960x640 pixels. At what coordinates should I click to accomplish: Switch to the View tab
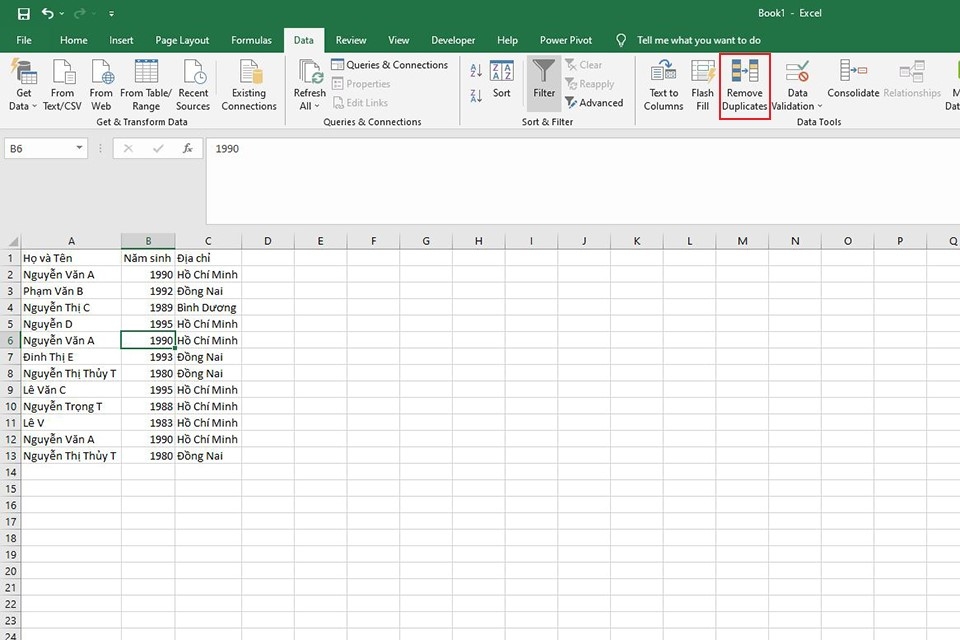tap(399, 40)
